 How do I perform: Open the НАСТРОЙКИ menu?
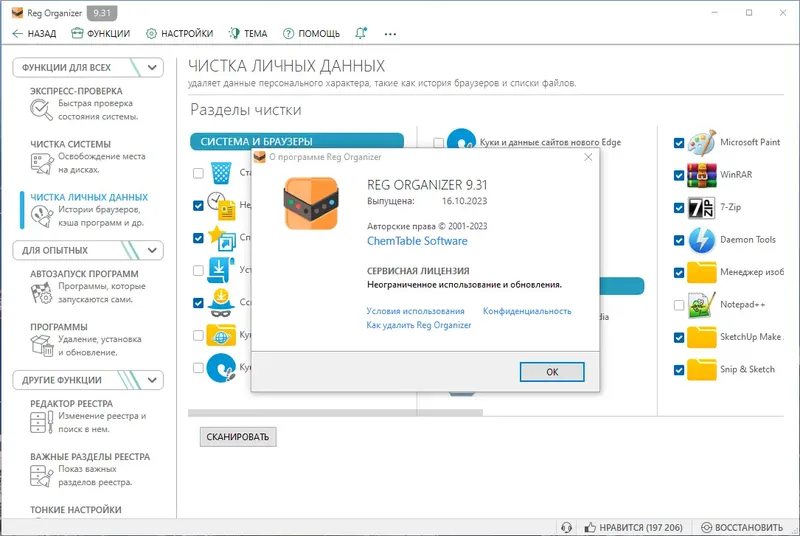click(x=179, y=33)
